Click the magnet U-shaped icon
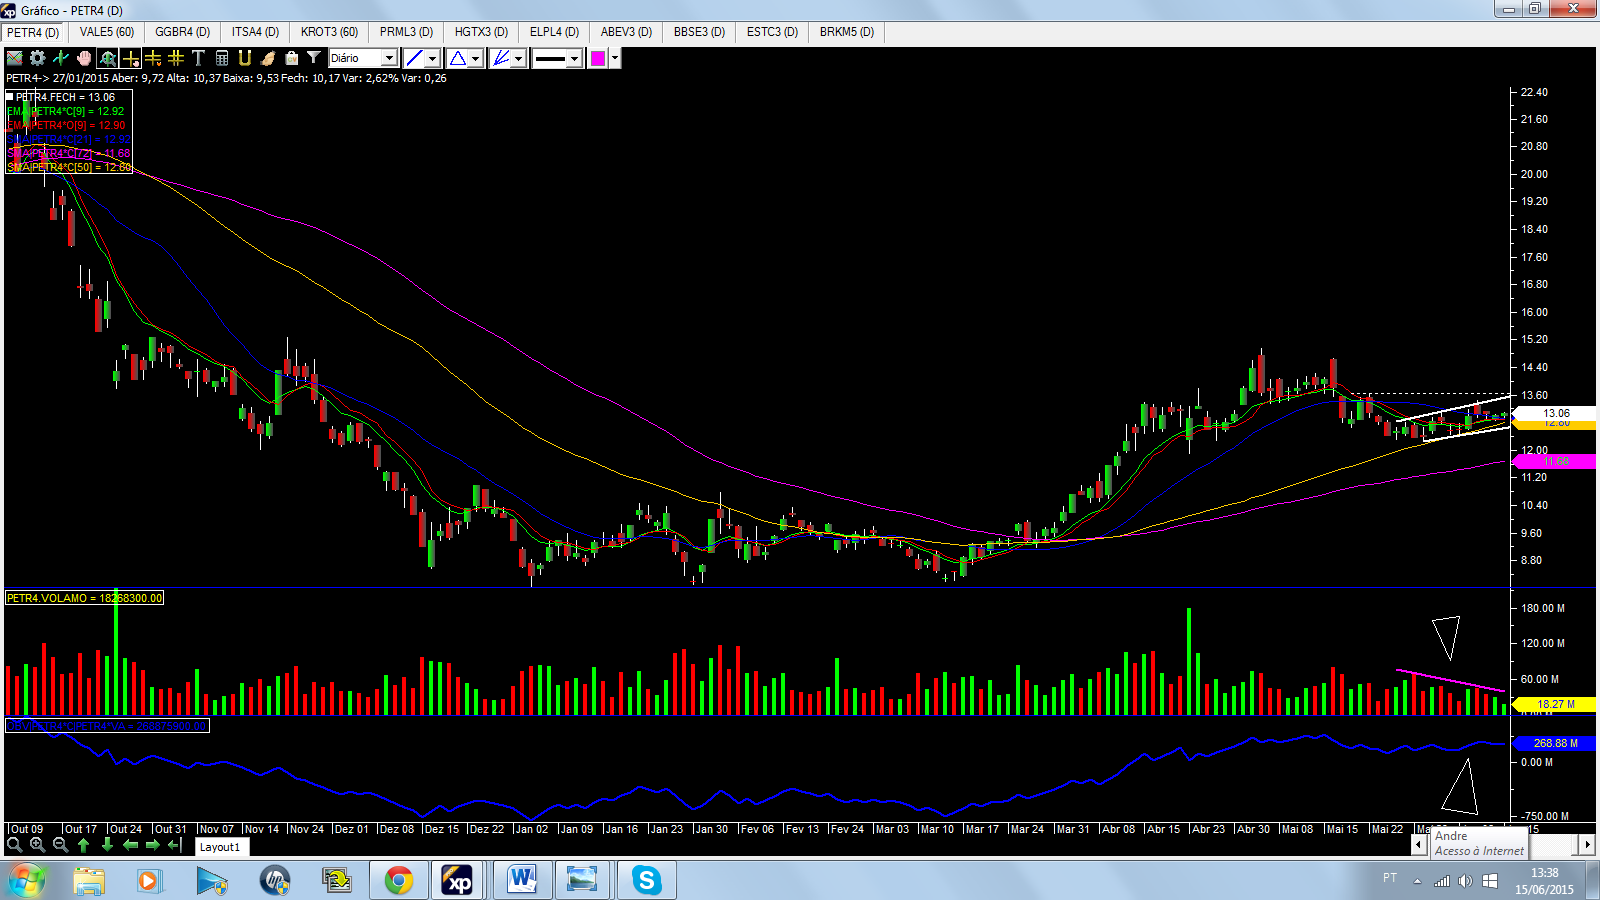Screen dimensions: 1602x900 pyautogui.click(x=245, y=58)
